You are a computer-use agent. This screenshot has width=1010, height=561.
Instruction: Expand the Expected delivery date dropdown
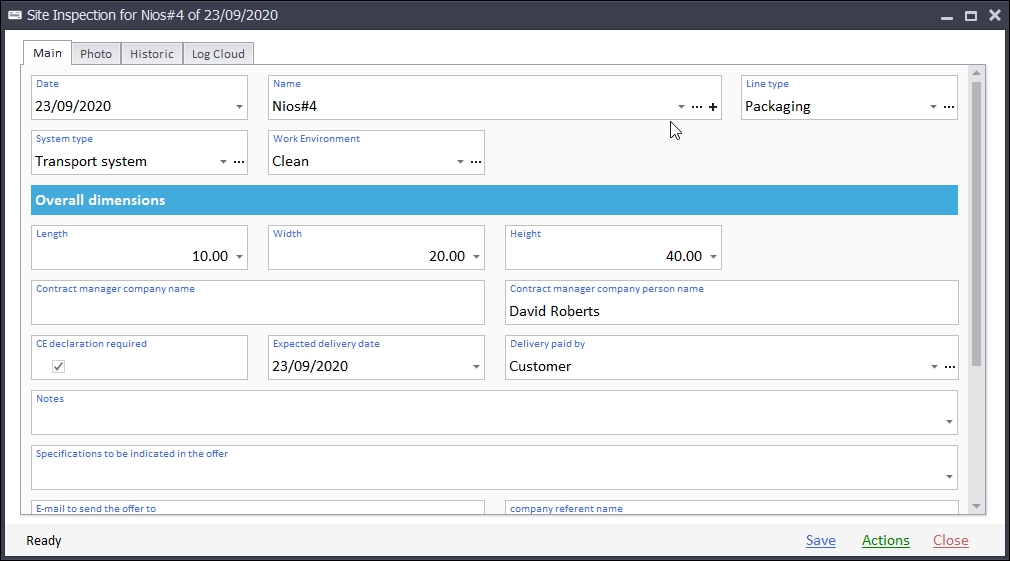point(476,367)
